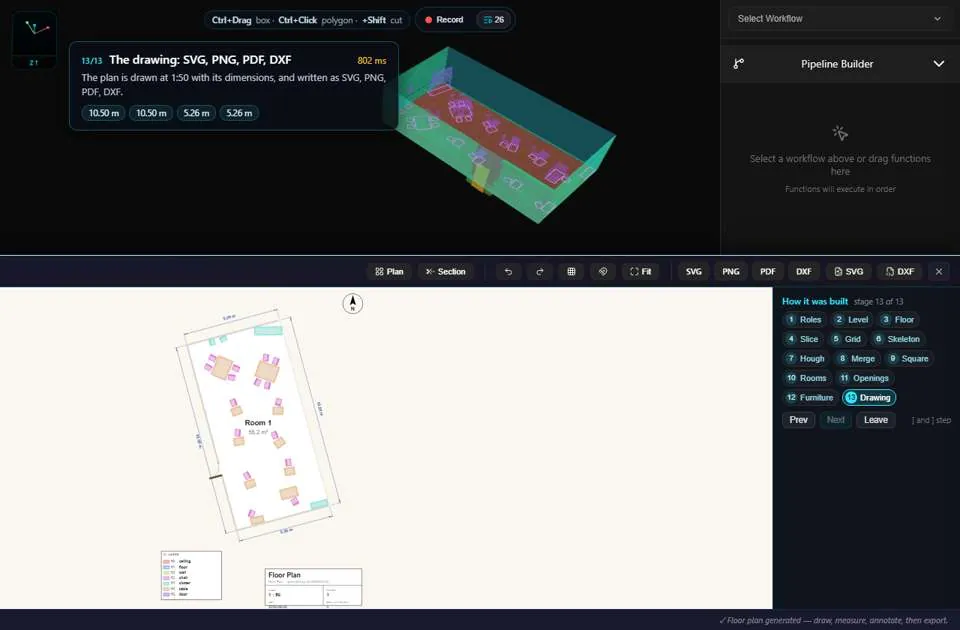
Task: Click the 26 steps counter pill
Action: [x=493, y=20]
